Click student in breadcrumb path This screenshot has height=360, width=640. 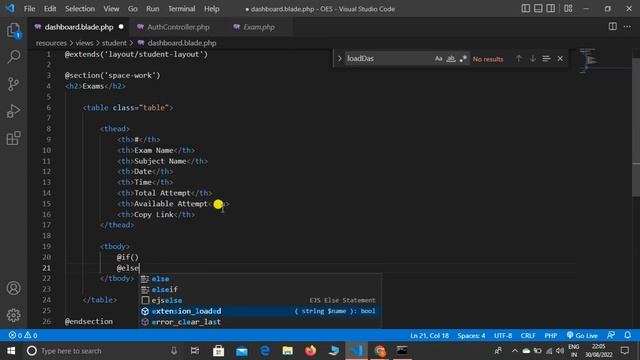(x=114, y=43)
